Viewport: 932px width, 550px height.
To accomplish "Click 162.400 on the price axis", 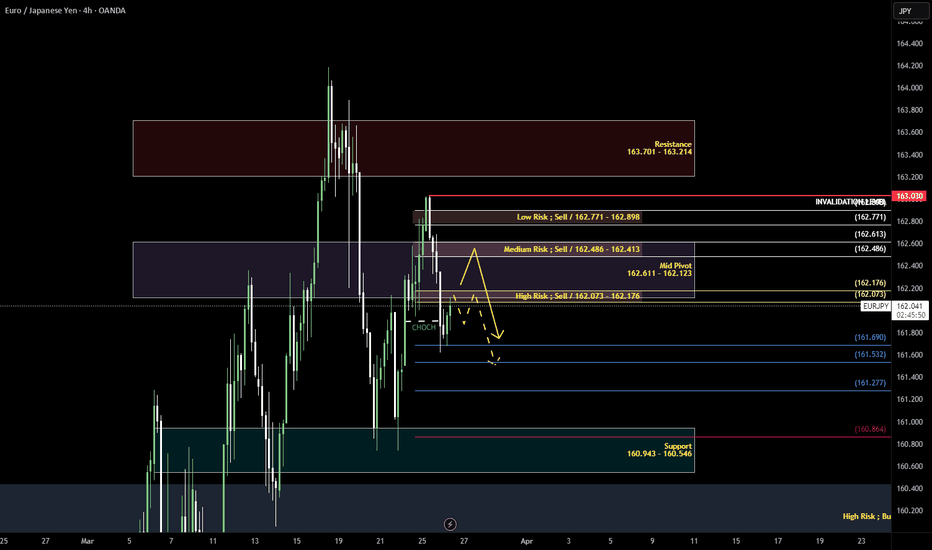I will [909, 266].
